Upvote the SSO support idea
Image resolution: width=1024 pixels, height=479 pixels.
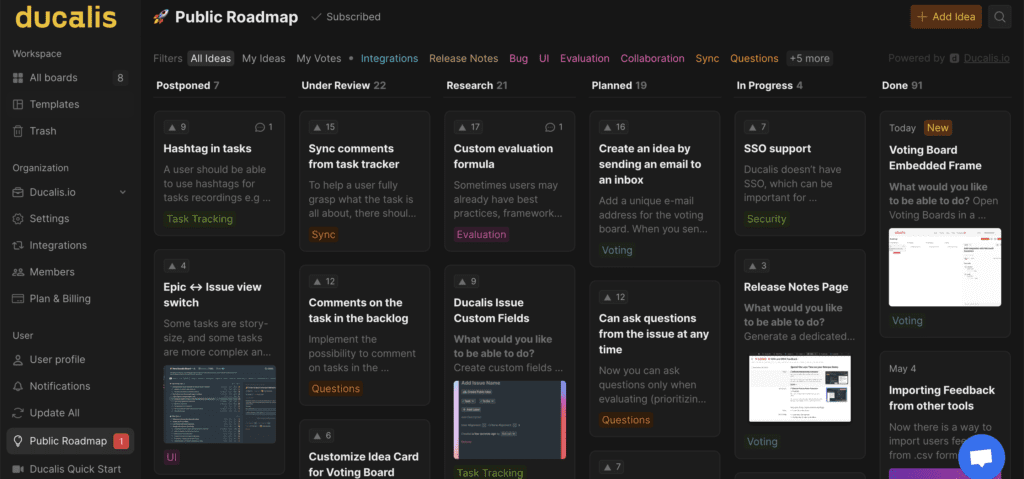(x=757, y=127)
